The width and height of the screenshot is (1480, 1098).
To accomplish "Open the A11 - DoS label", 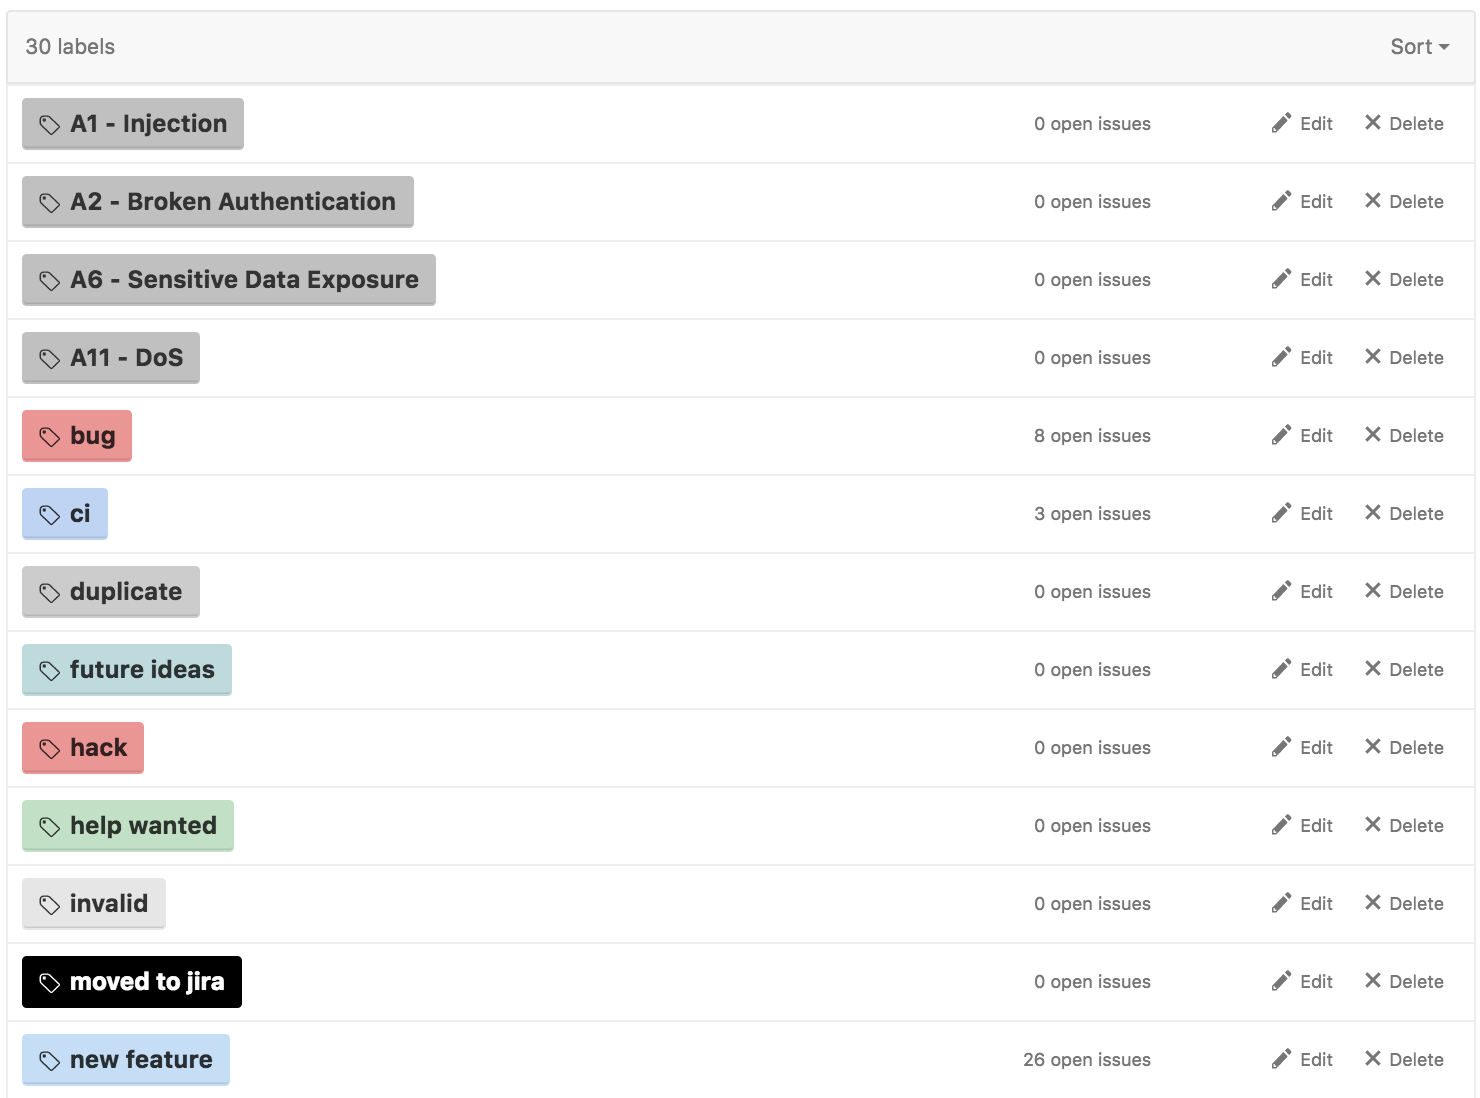I will tap(111, 358).
